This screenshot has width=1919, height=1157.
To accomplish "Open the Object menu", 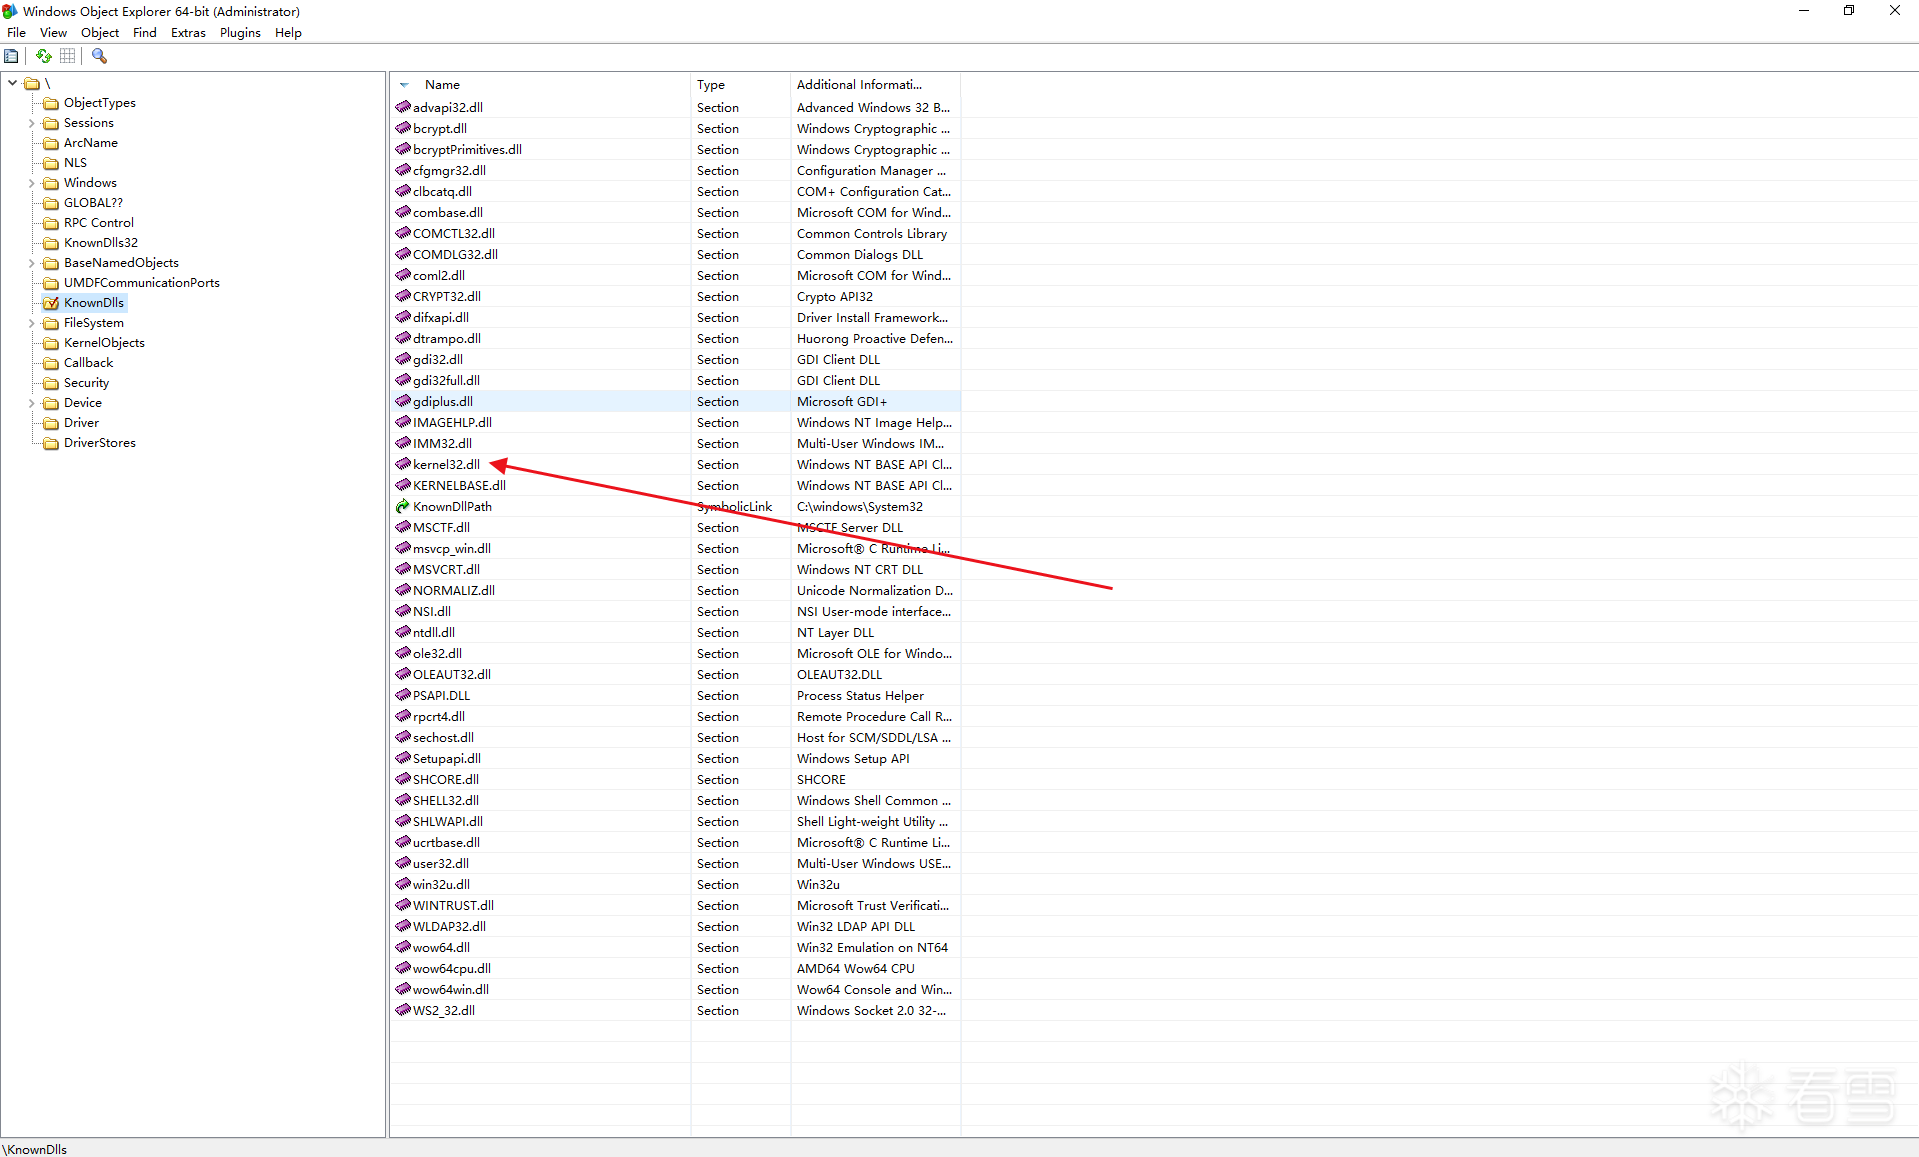I will (x=100, y=33).
